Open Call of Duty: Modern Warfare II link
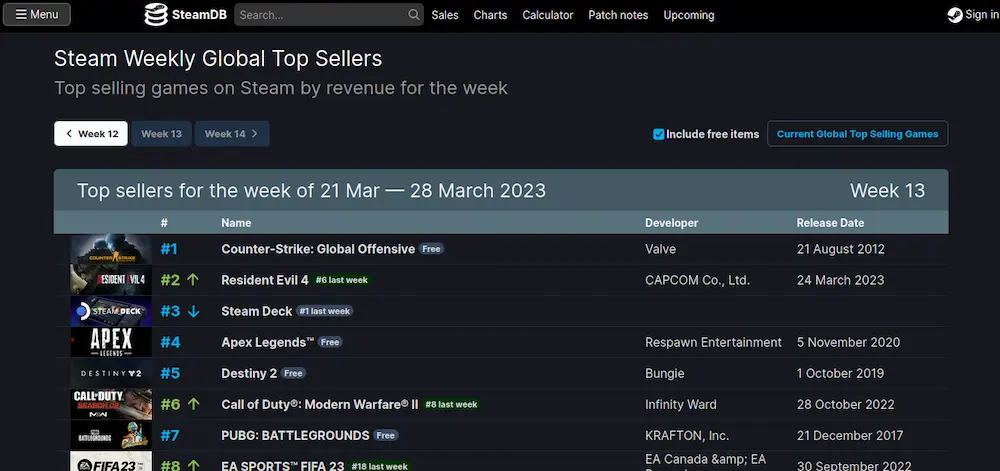This screenshot has width=1000, height=471. [x=320, y=405]
